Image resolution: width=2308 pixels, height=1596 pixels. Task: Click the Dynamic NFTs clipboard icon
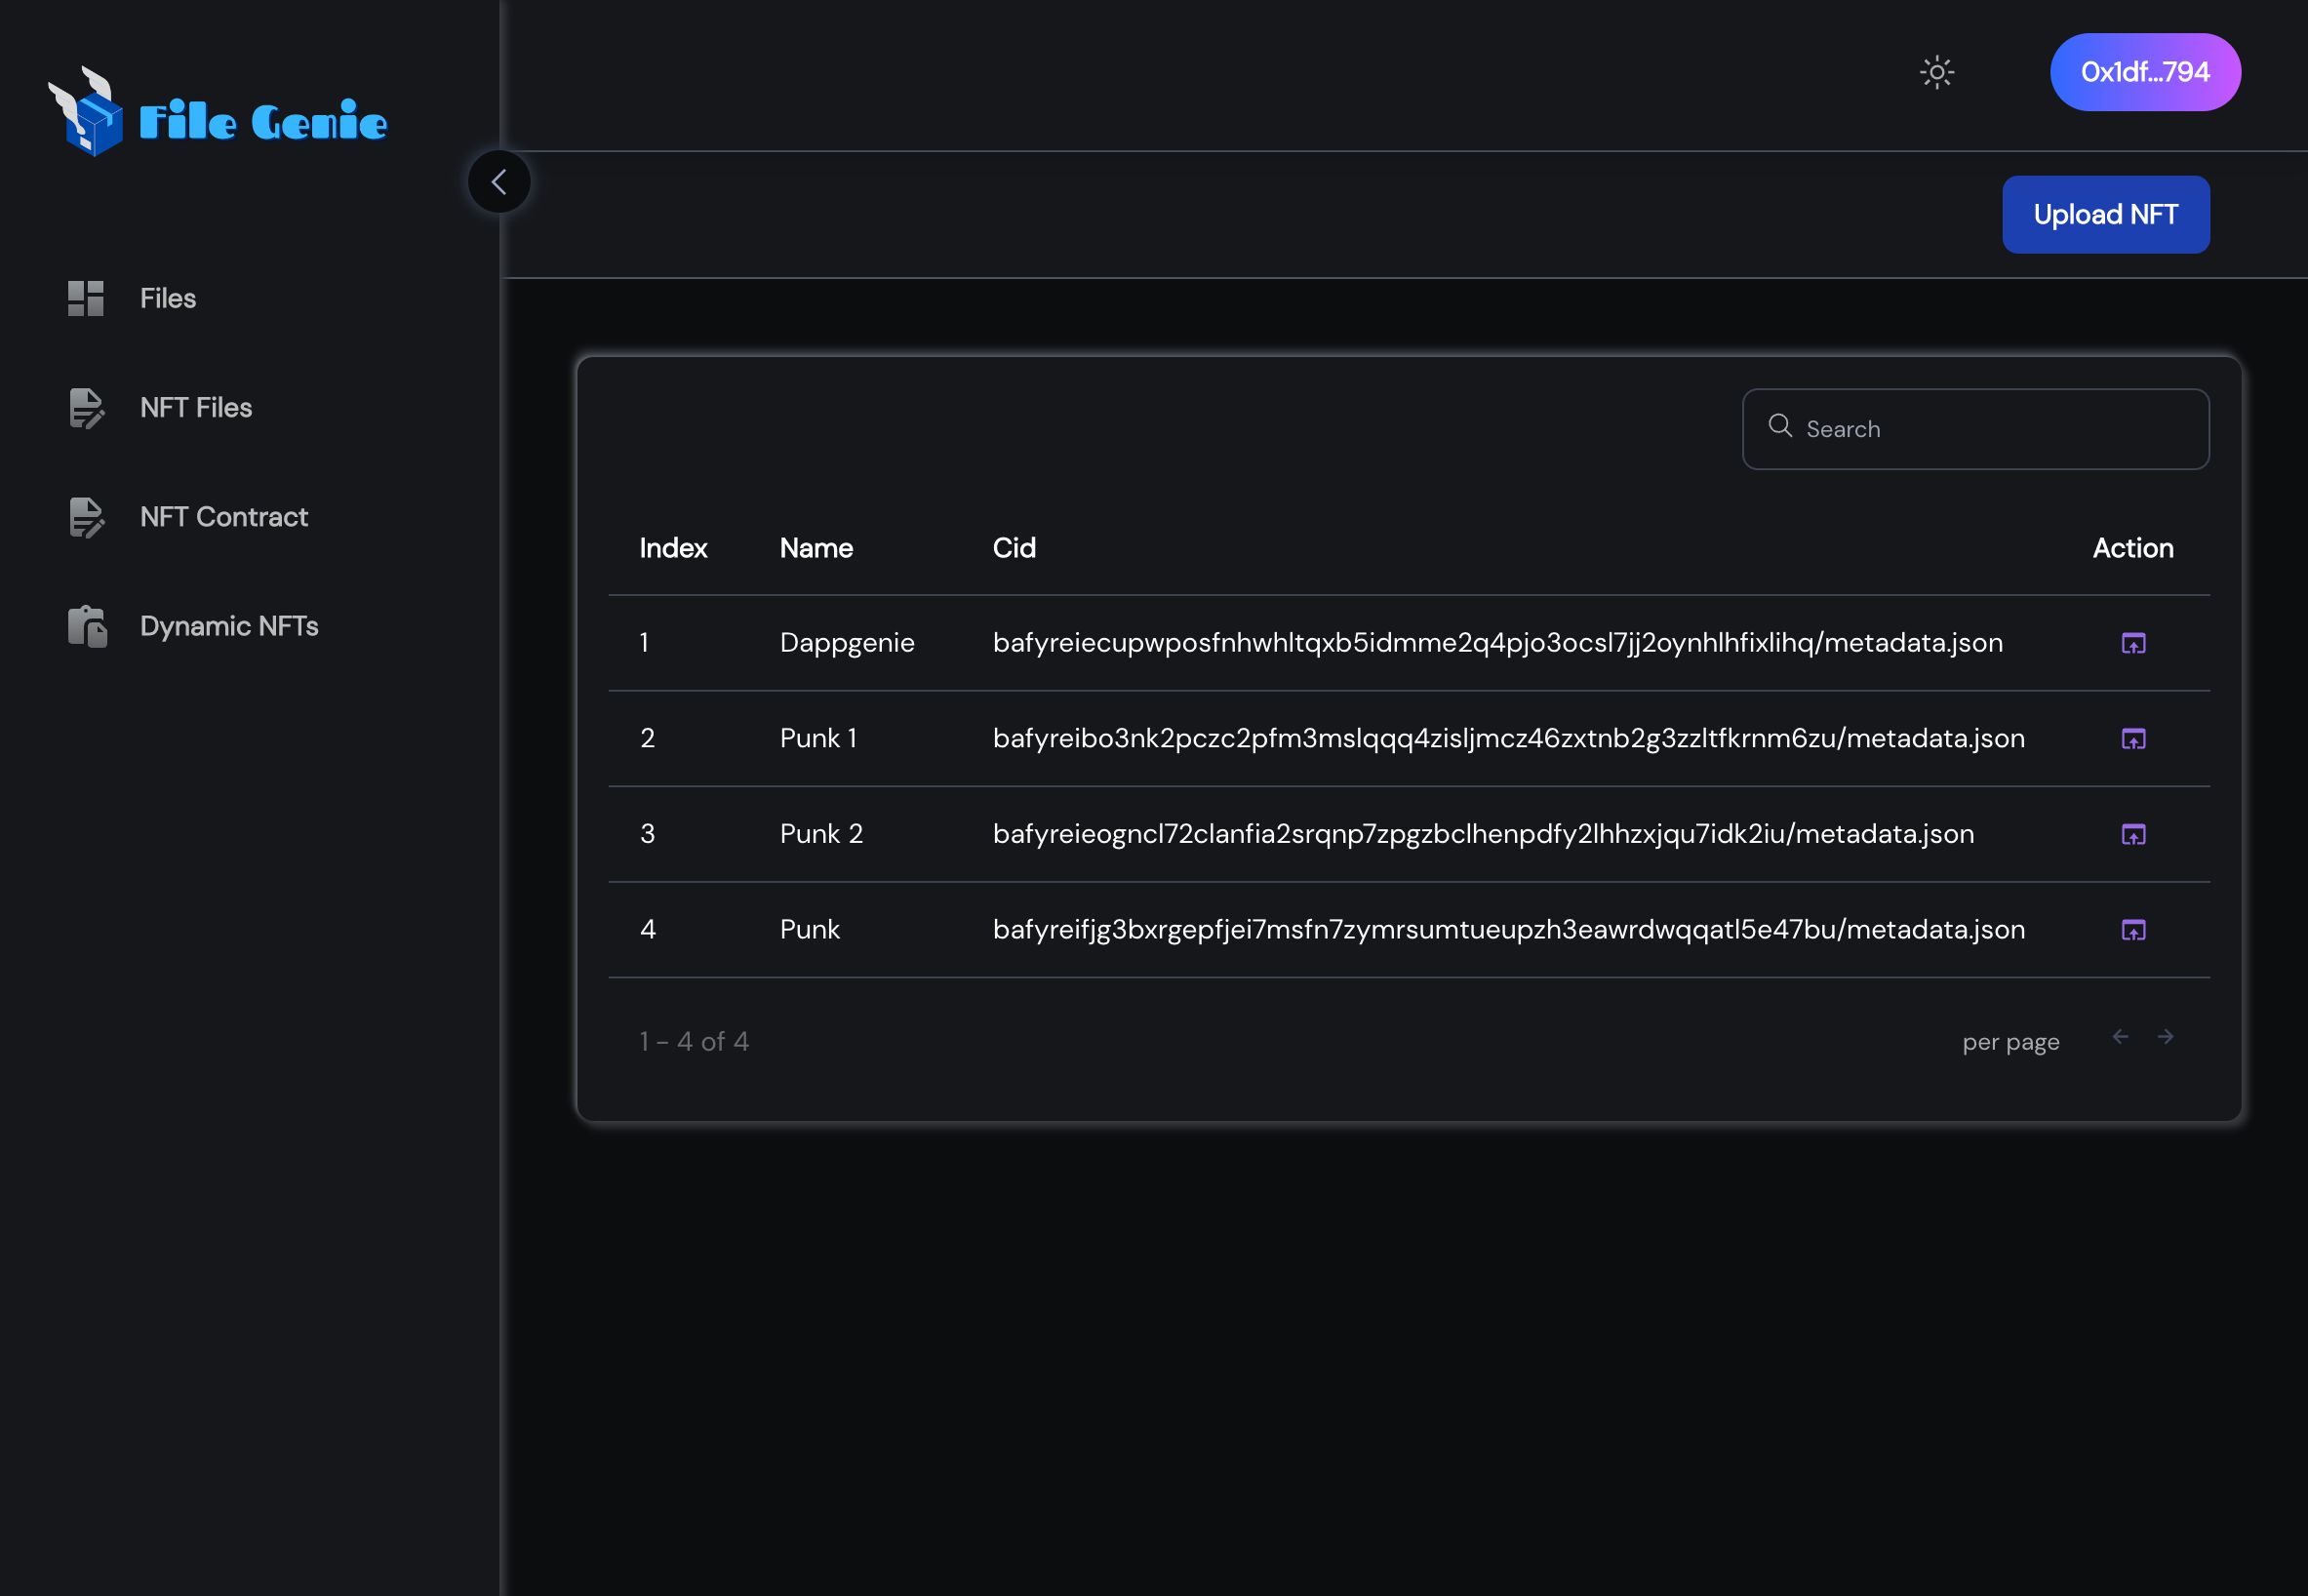coord(87,626)
